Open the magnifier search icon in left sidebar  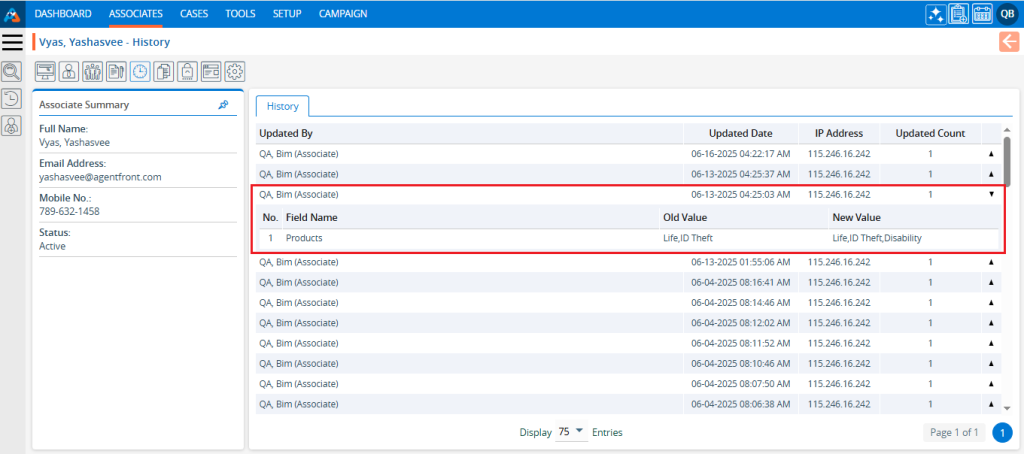coord(12,71)
